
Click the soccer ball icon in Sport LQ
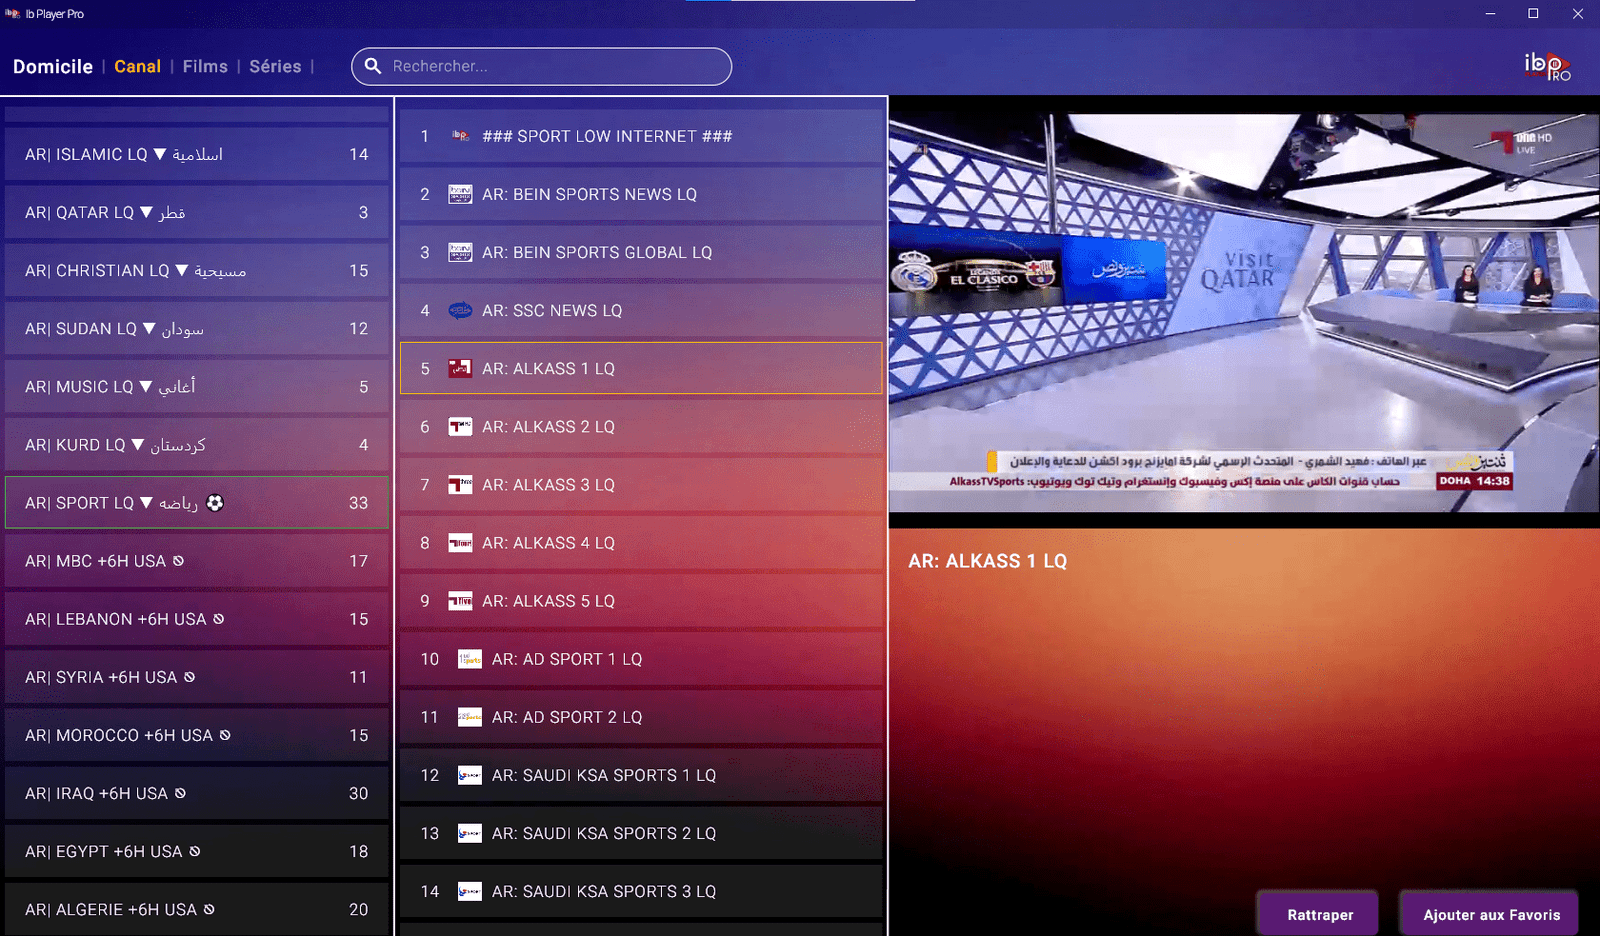pos(215,503)
